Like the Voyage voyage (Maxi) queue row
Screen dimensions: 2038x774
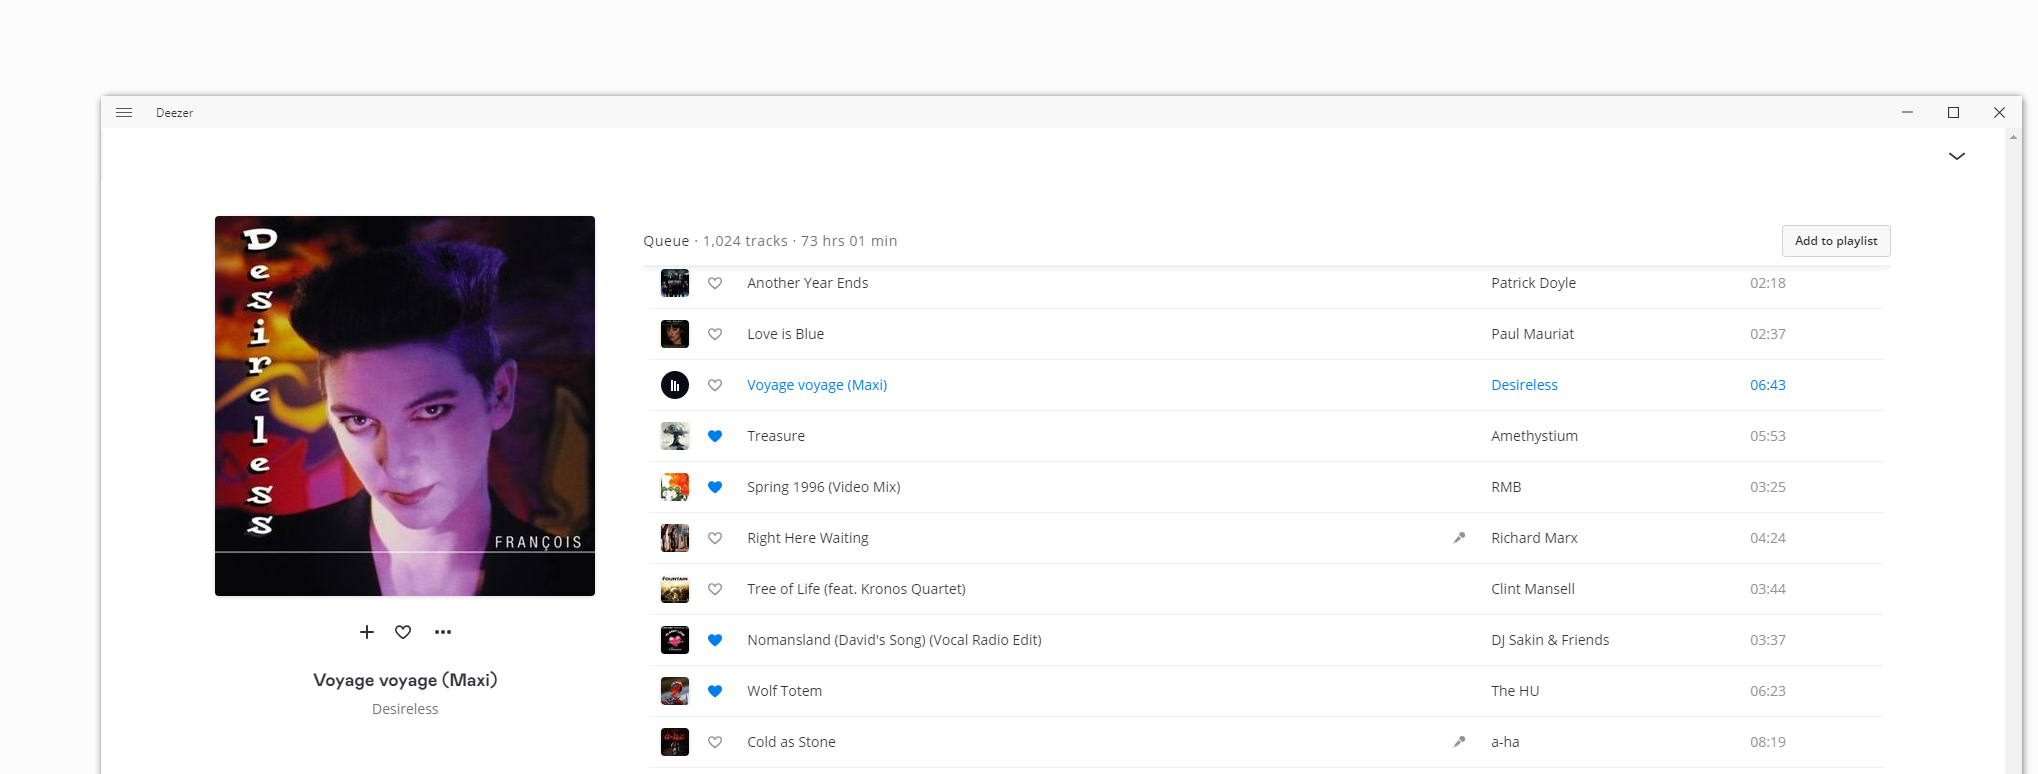tap(715, 385)
